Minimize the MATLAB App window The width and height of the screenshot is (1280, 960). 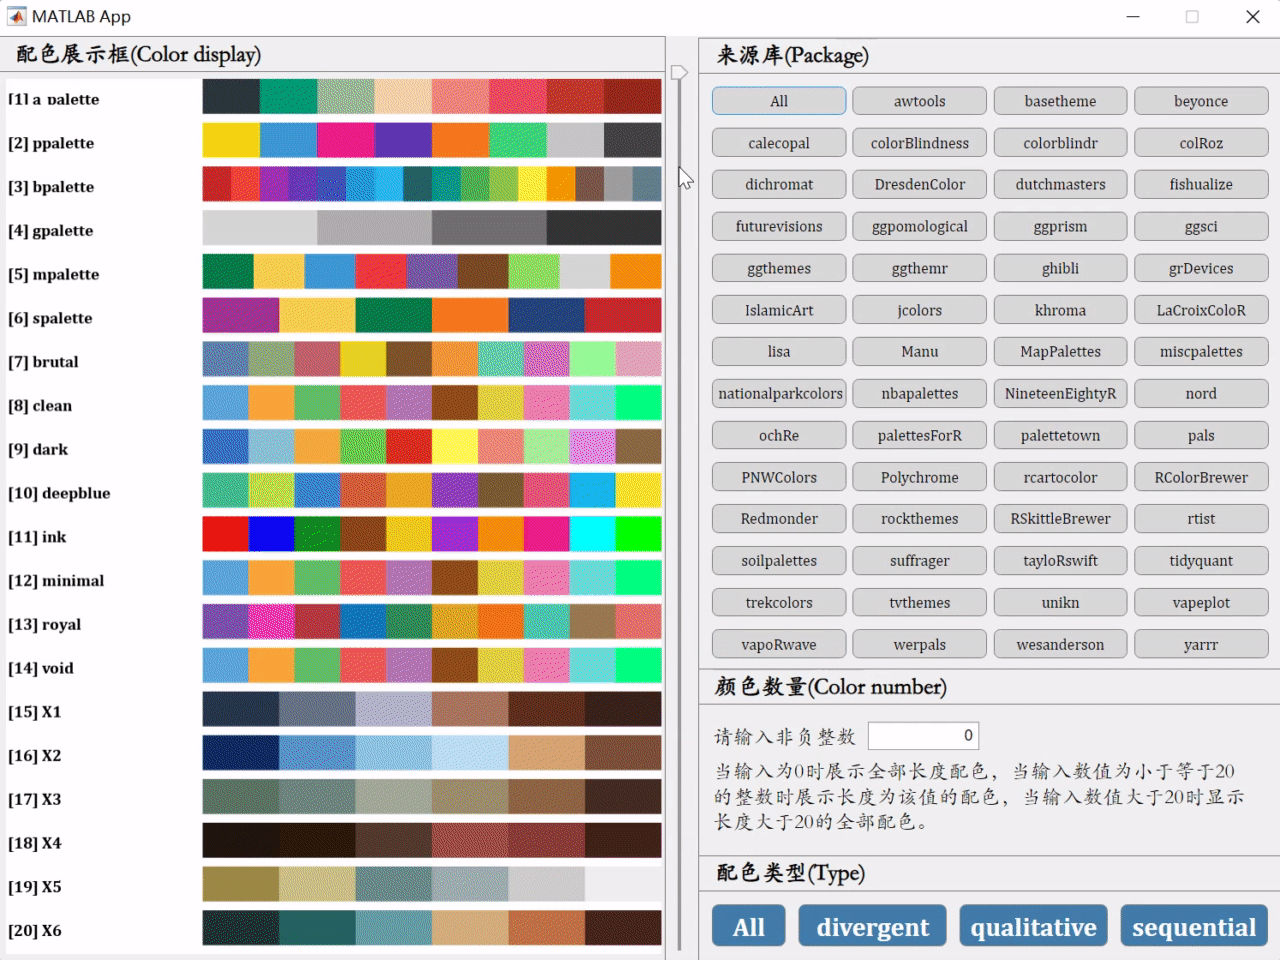pyautogui.click(x=1133, y=16)
